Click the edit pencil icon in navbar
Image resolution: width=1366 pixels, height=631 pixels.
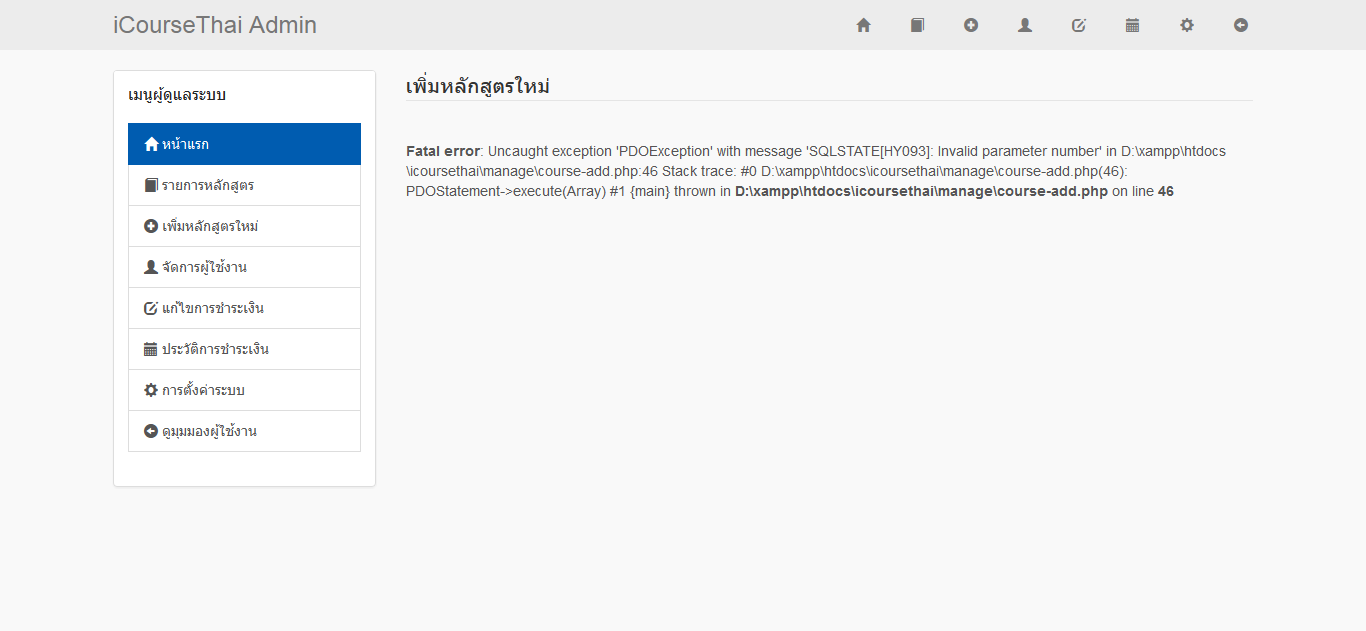click(1079, 25)
